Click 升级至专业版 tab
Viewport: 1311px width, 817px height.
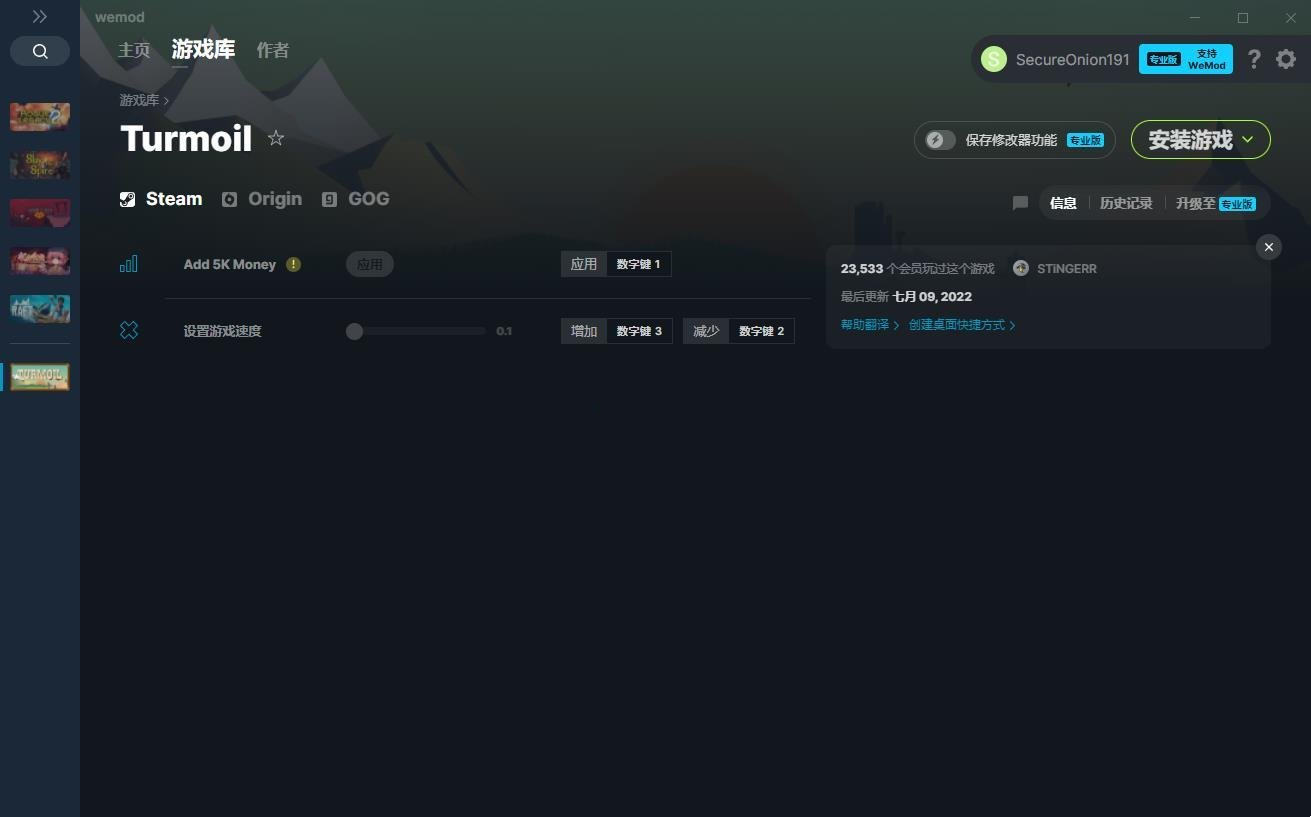(1215, 203)
